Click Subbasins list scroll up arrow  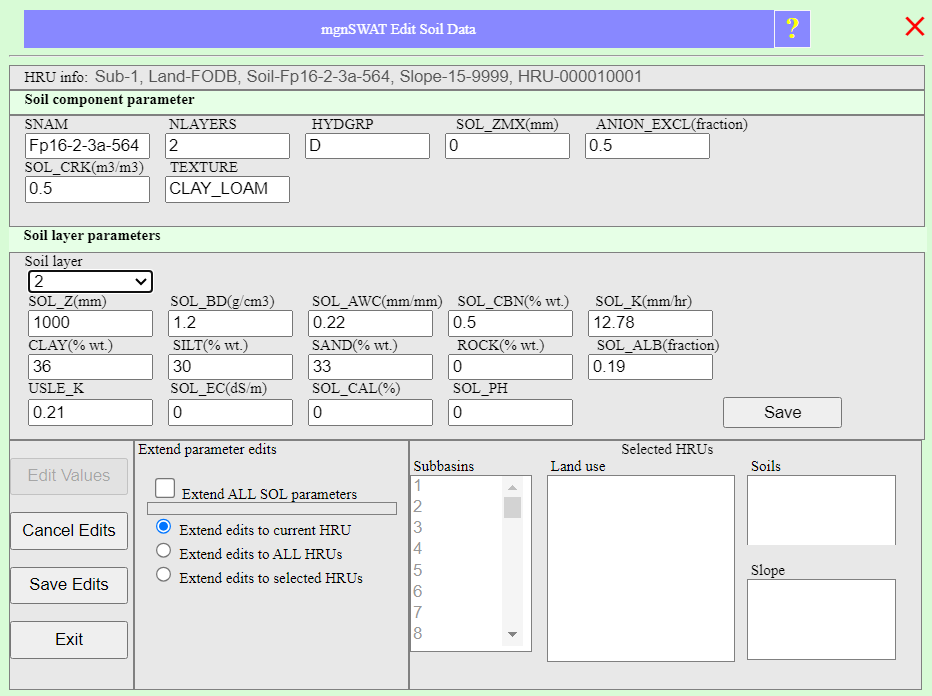point(512,487)
